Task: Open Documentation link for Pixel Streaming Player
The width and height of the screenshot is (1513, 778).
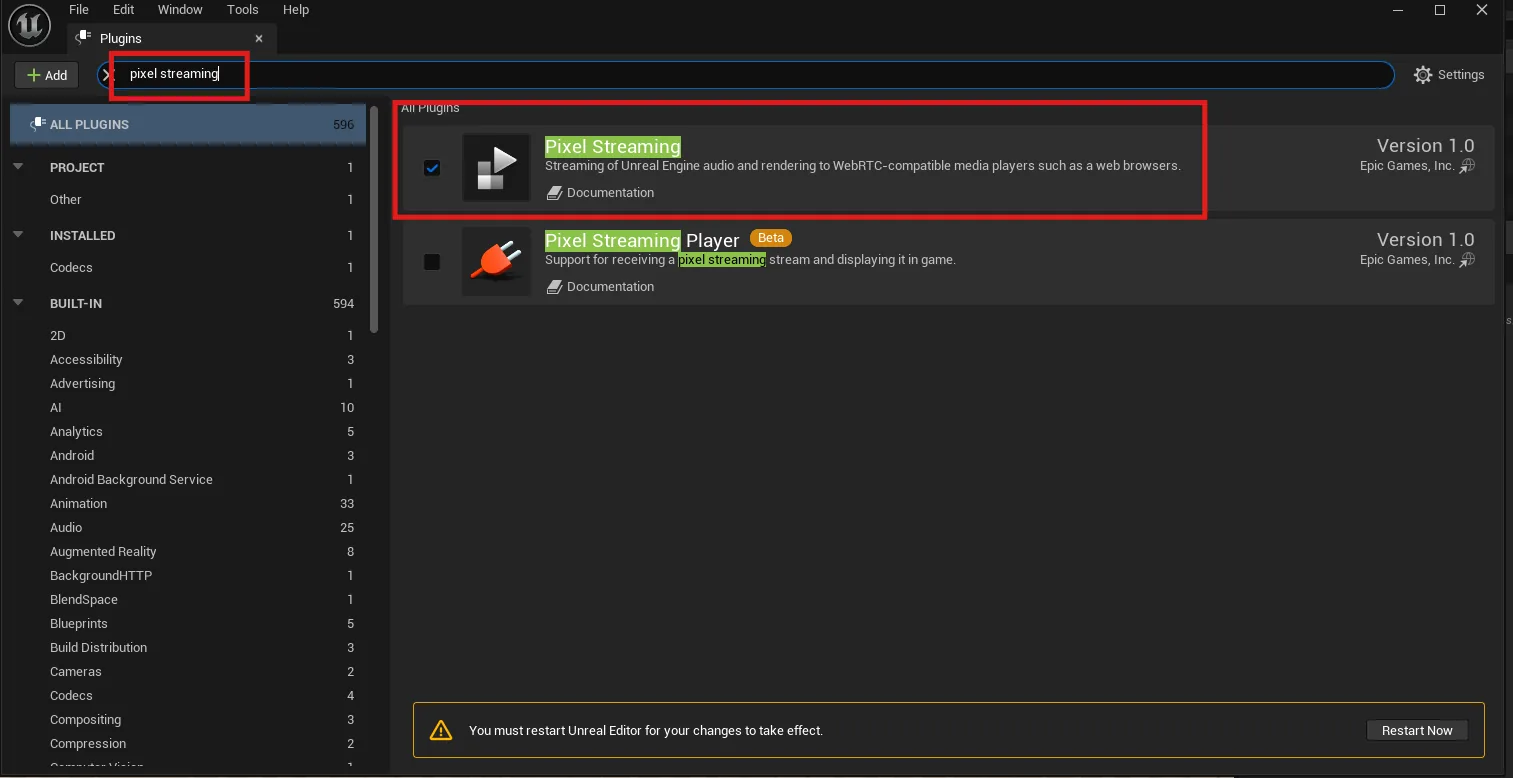Action: tap(610, 287)
